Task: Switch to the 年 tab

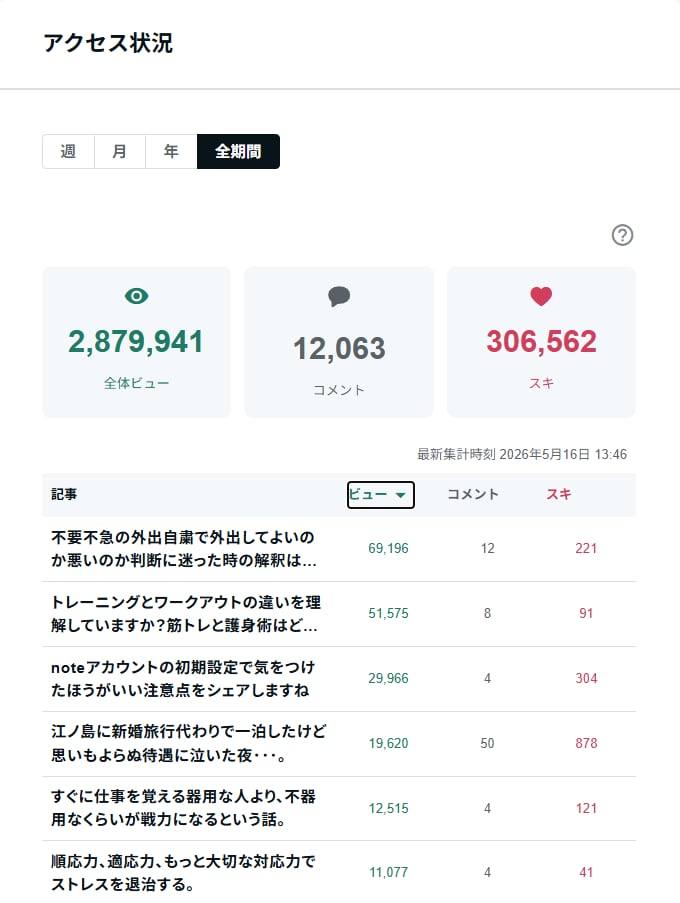Action: point(171,151)
